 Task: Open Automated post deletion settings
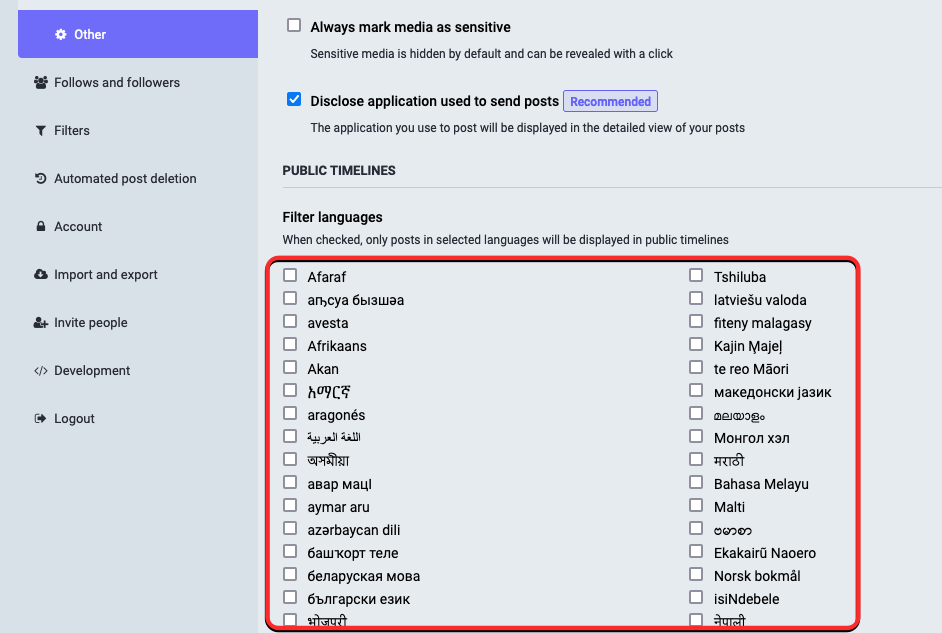125,179
